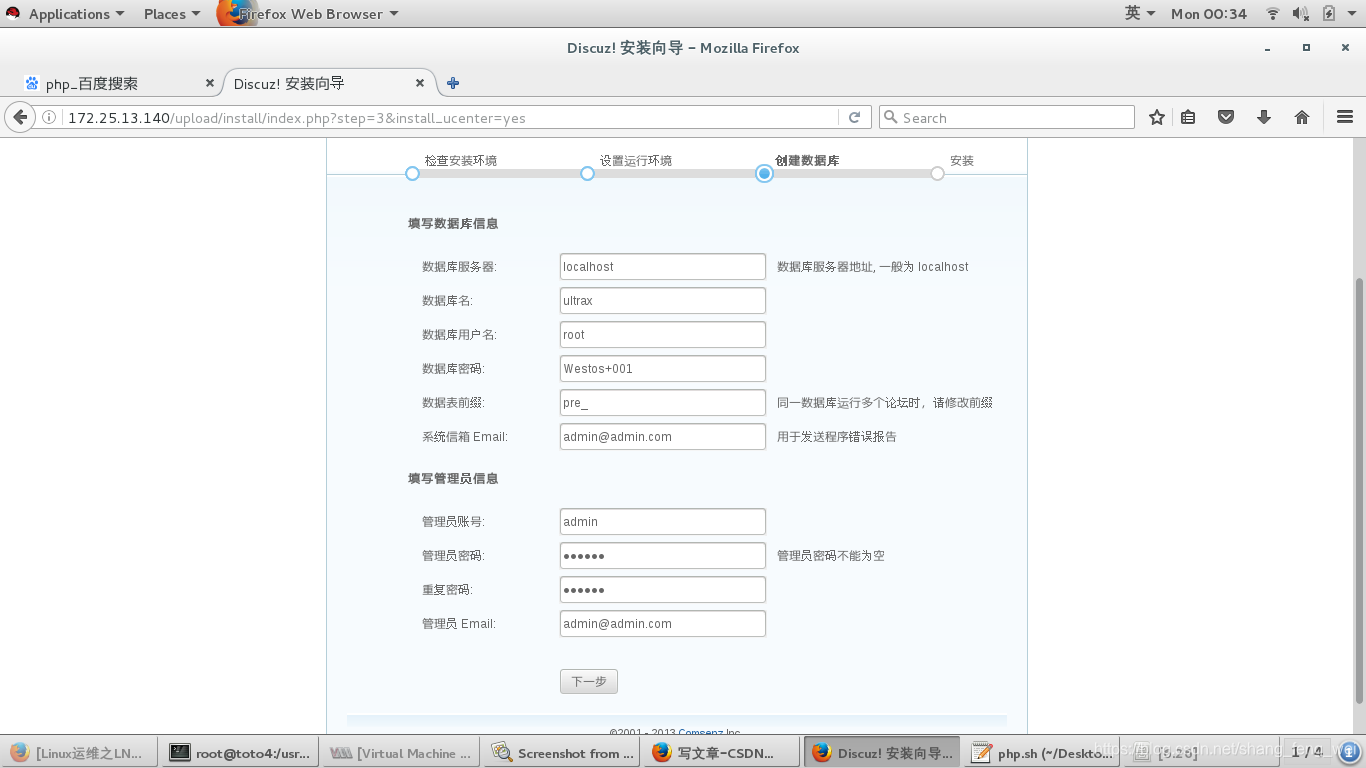1366x768 pixels.
Task: Switch to Virtual Machine taskbar window
Action: click(x=400, y=753)
